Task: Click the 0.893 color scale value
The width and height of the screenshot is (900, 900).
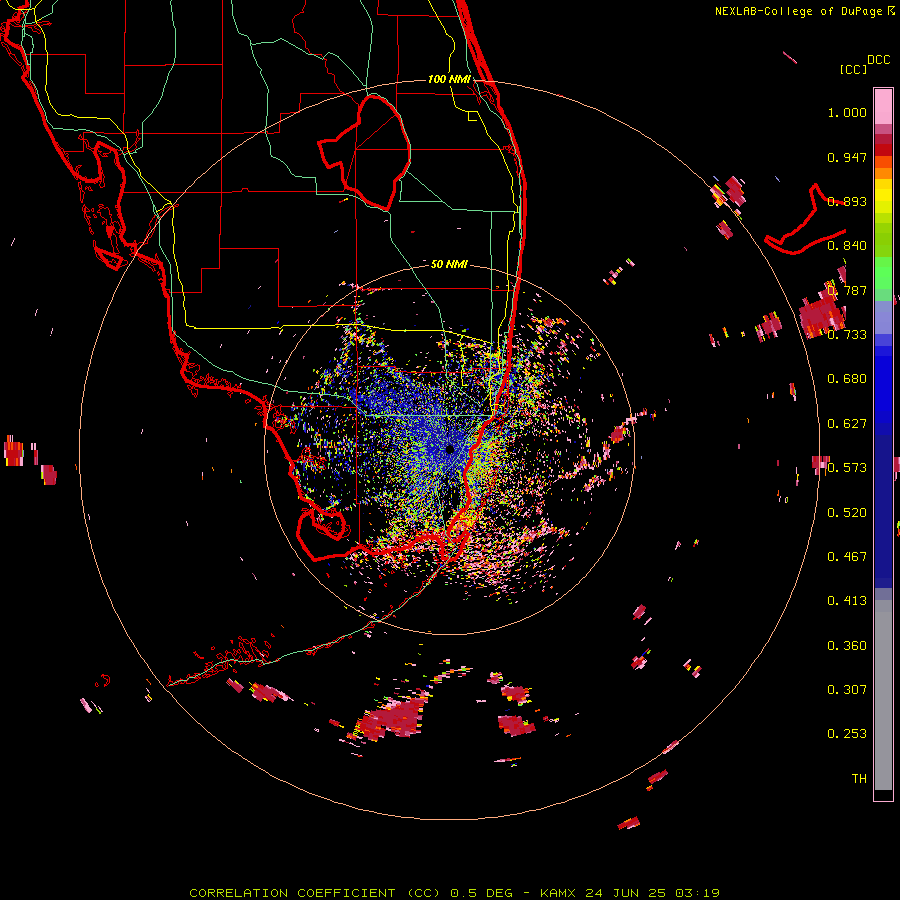Action: click(x=847, y=201)
